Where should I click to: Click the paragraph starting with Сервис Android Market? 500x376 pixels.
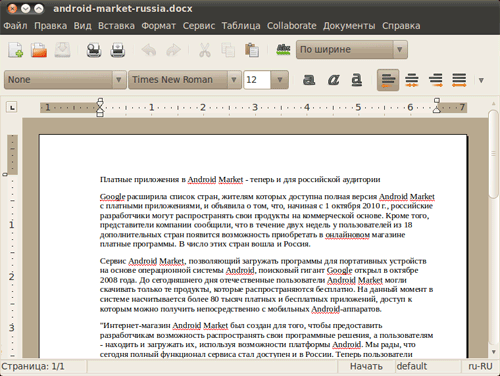click(266, 285)
